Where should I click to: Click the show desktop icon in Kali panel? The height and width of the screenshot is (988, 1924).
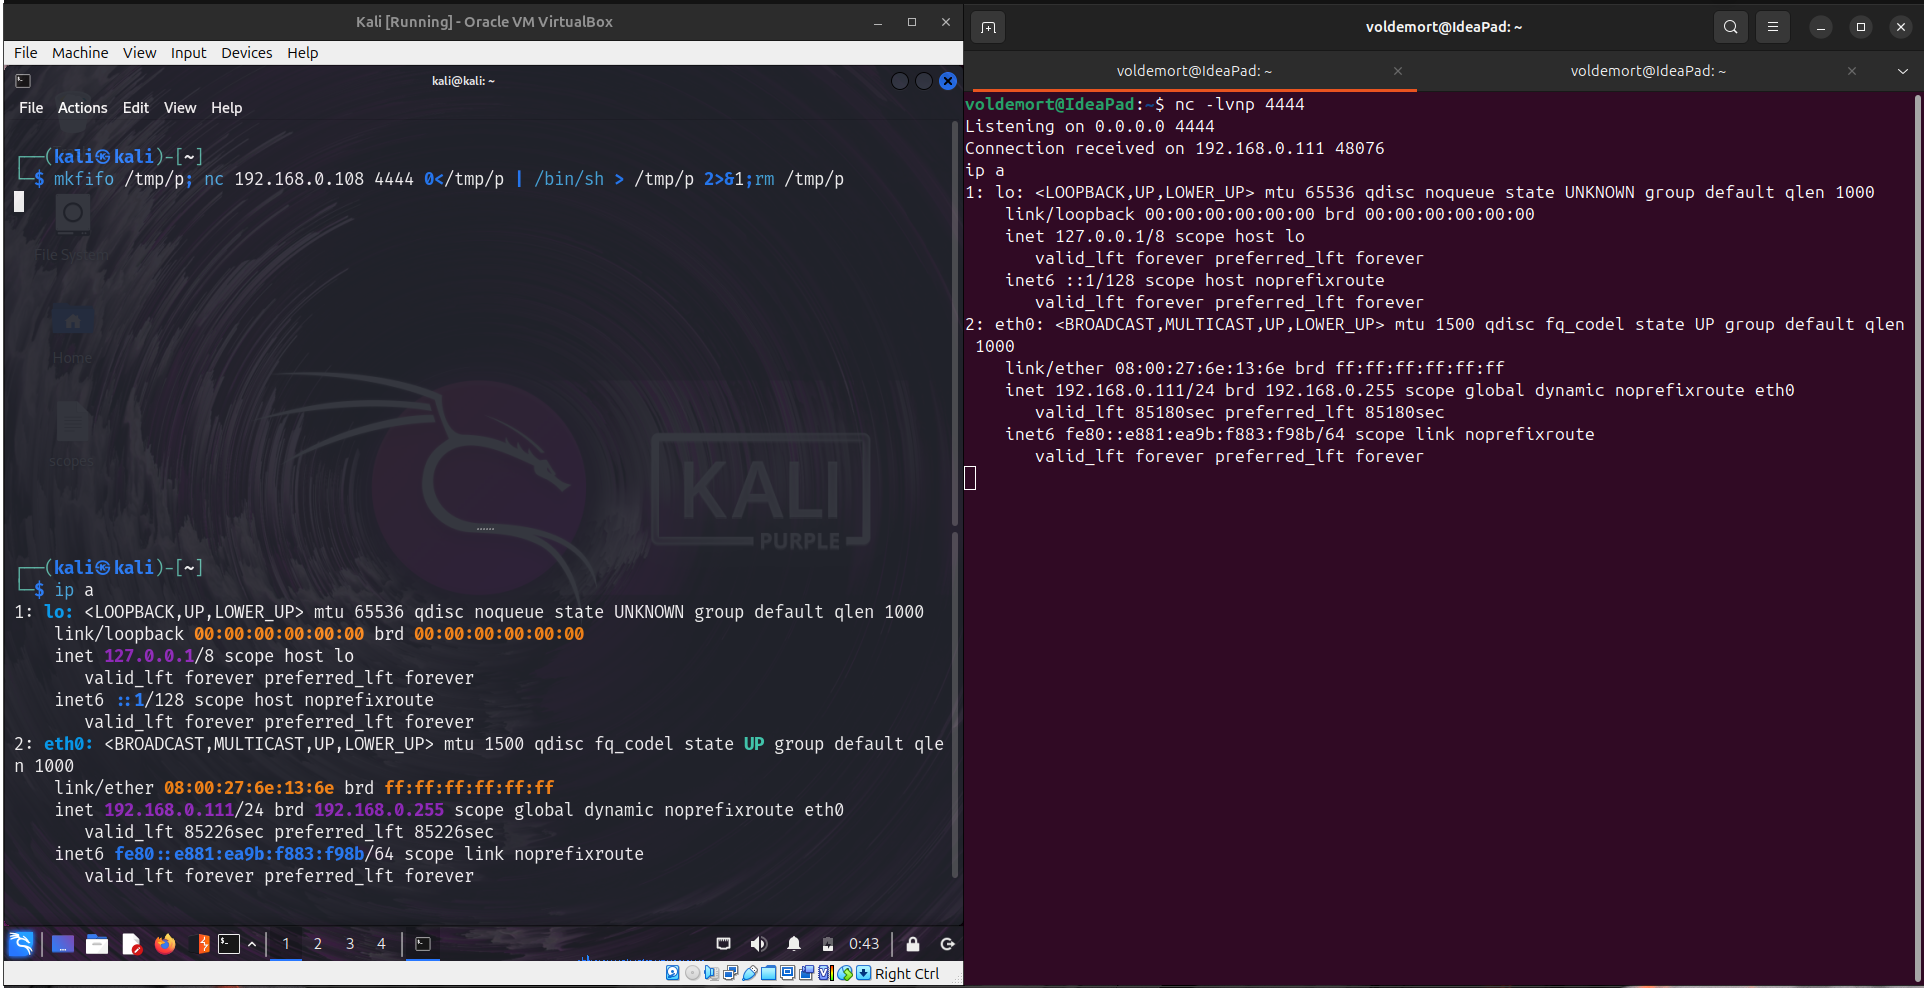tap(62, 944)
